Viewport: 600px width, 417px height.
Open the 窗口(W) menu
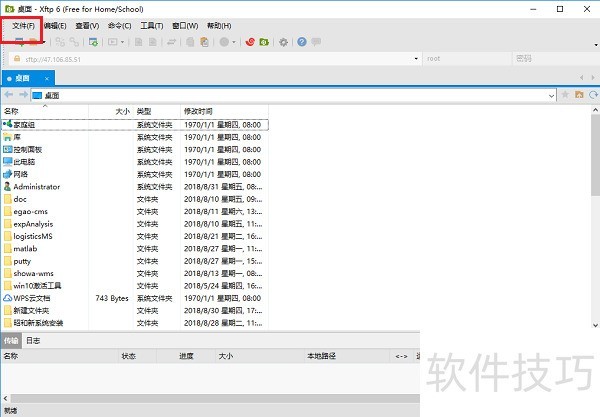coord(185,26)
